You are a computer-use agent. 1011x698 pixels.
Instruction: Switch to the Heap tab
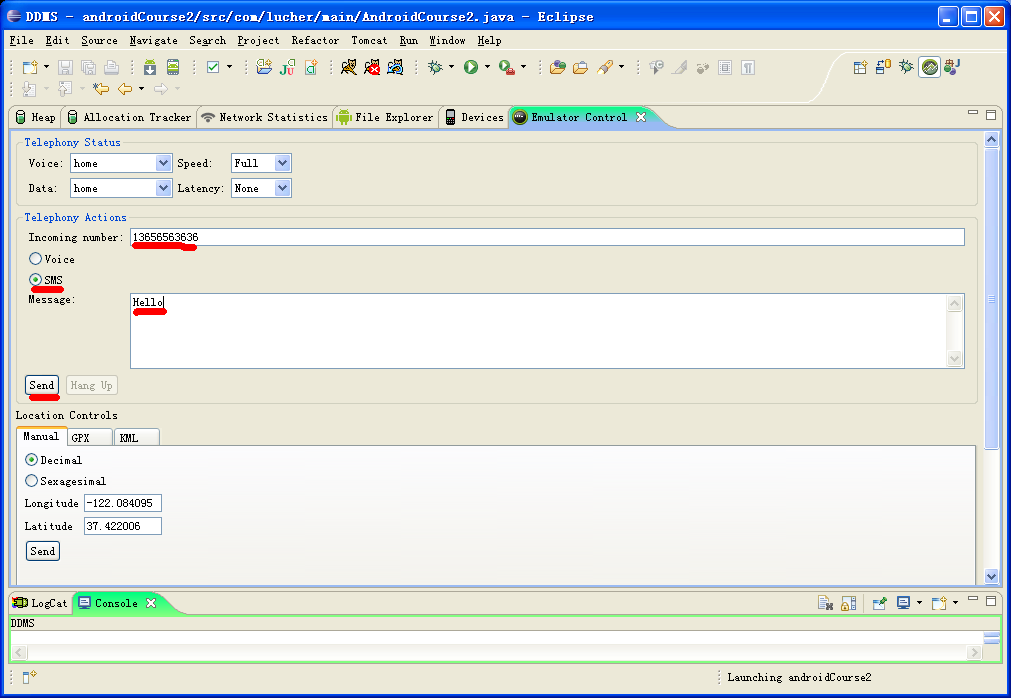click(x=36, y=117)
